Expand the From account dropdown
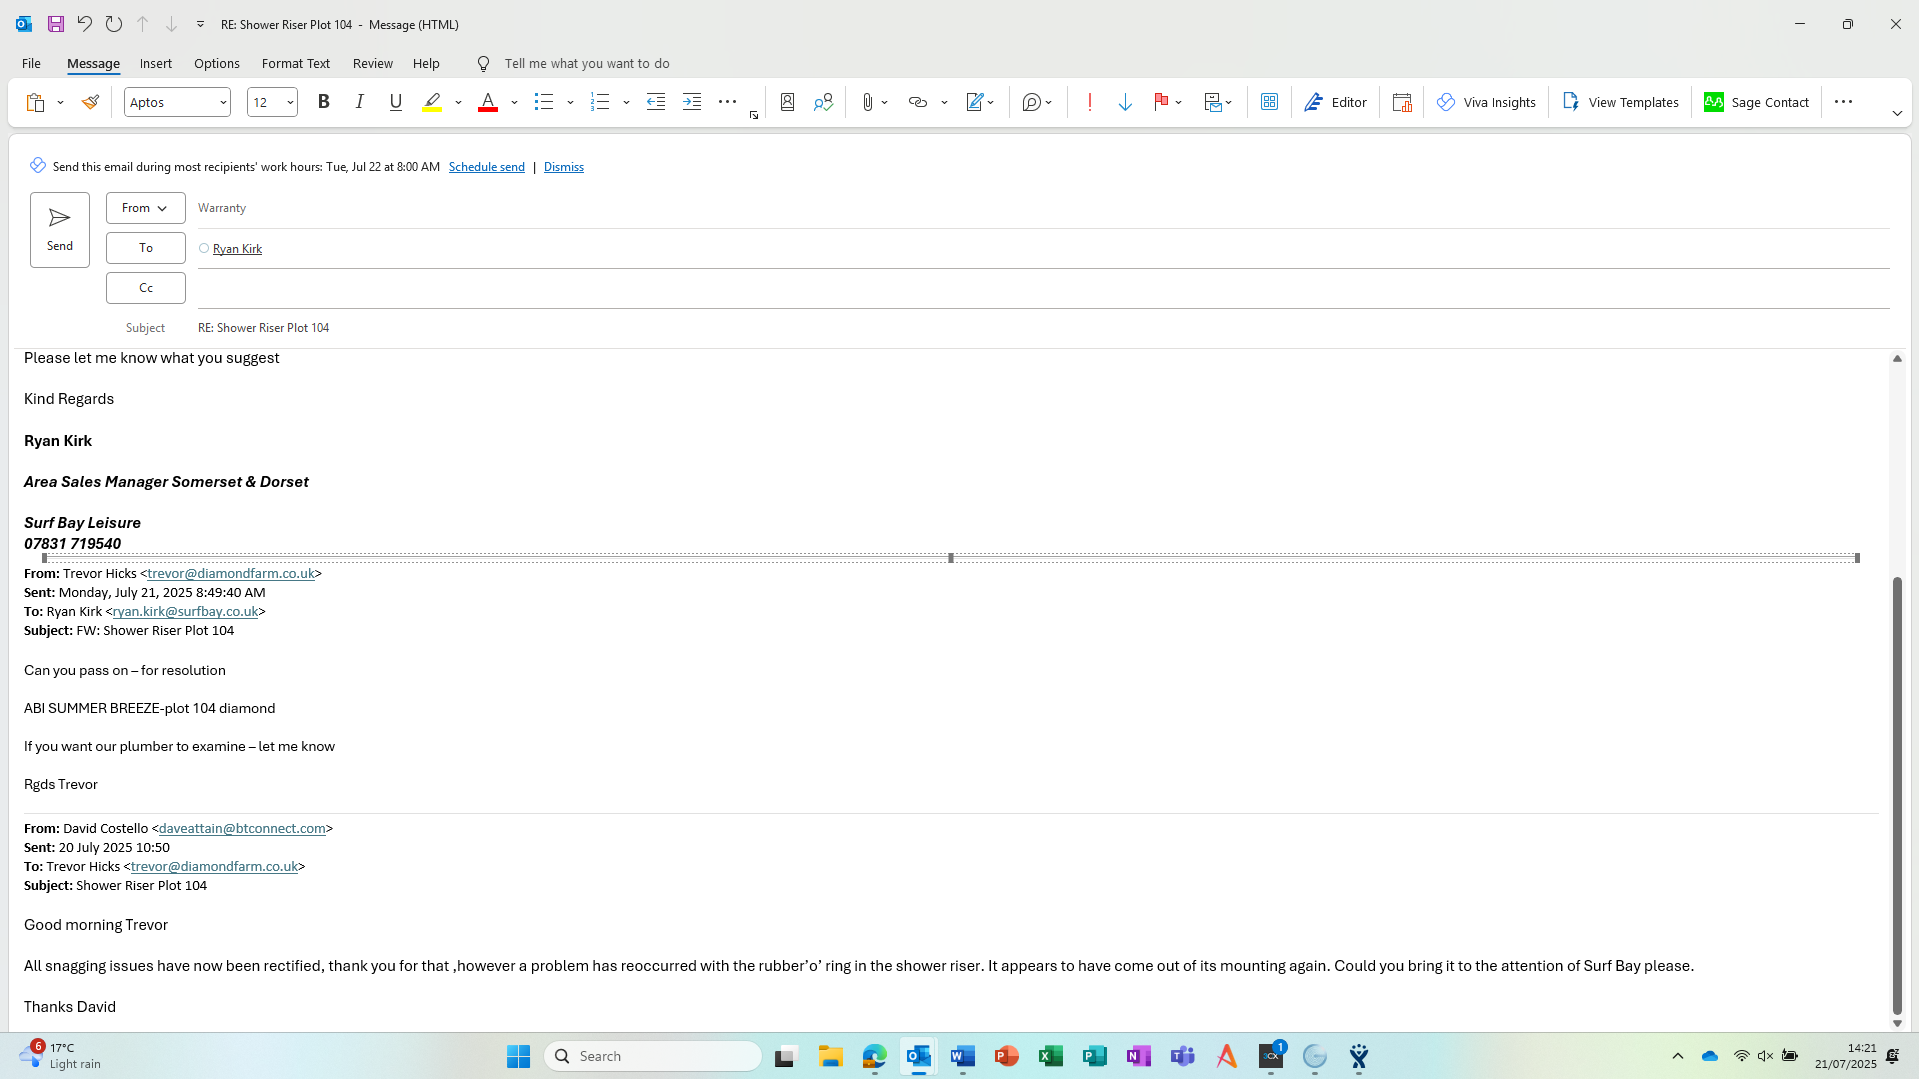Image resolution: width=1919 pixels, height=1079 pixels. pos(145,208)
